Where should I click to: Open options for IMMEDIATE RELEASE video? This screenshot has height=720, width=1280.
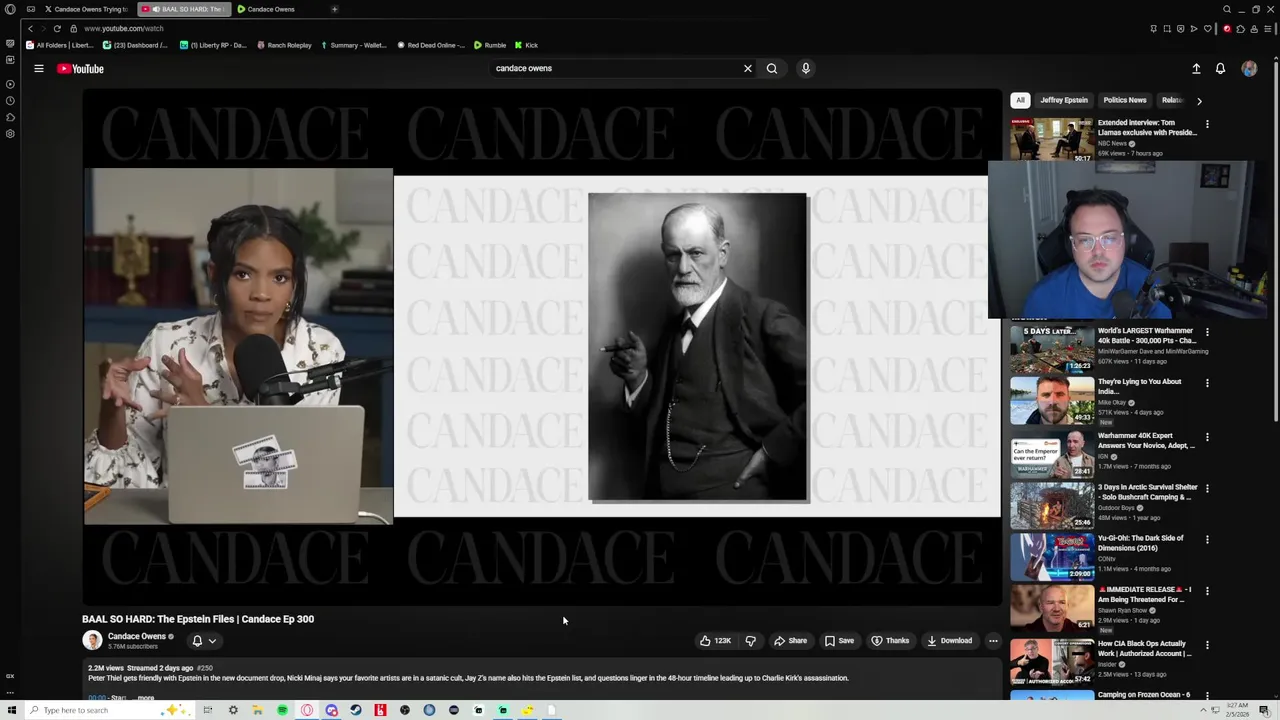[x=1207, y=591]
